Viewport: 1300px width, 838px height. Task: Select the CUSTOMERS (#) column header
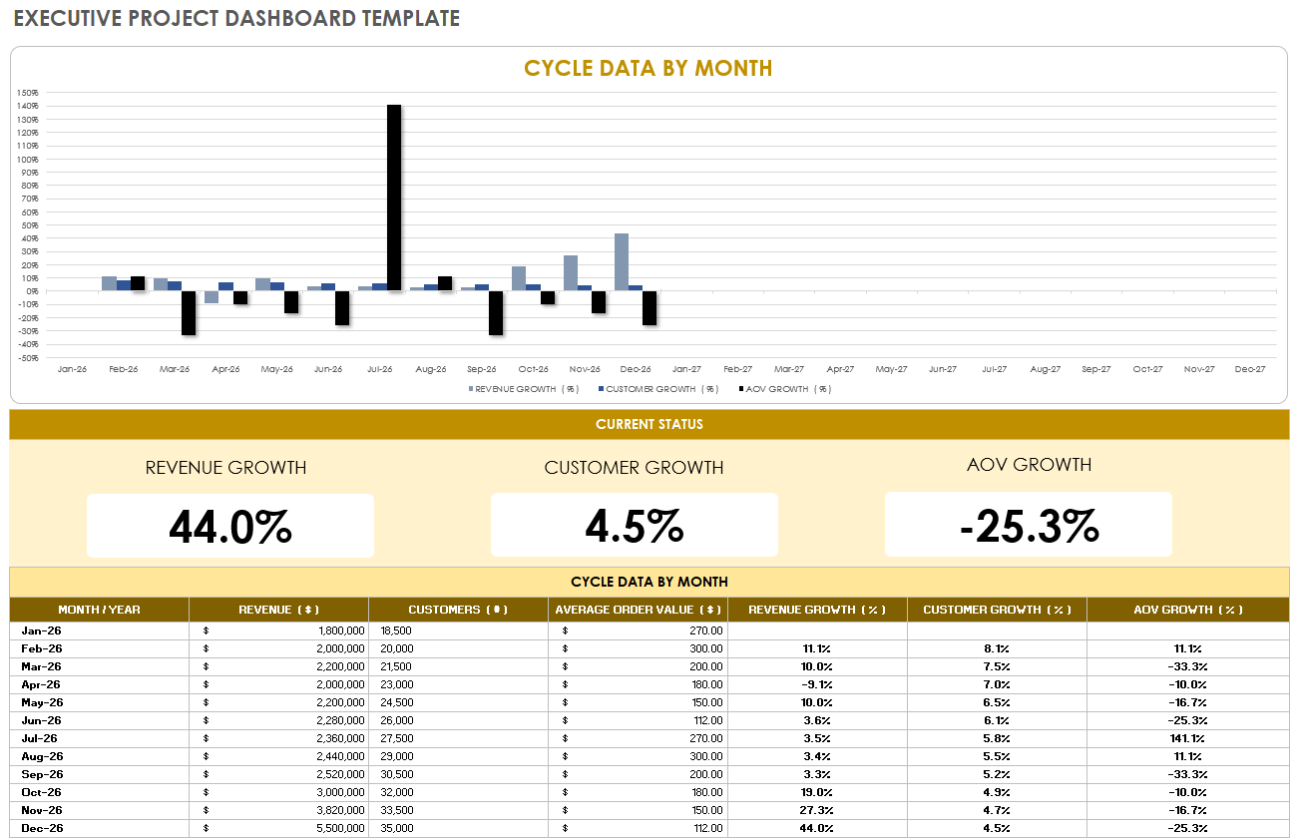[457, 609]
